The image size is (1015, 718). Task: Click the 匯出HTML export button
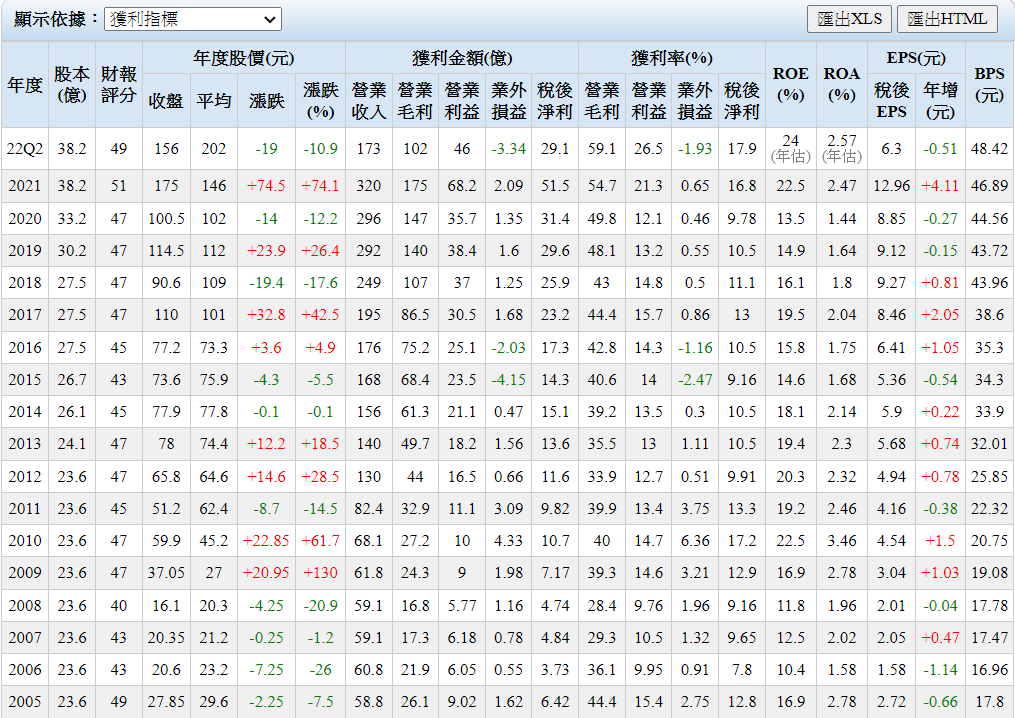(x=946, y=19)
